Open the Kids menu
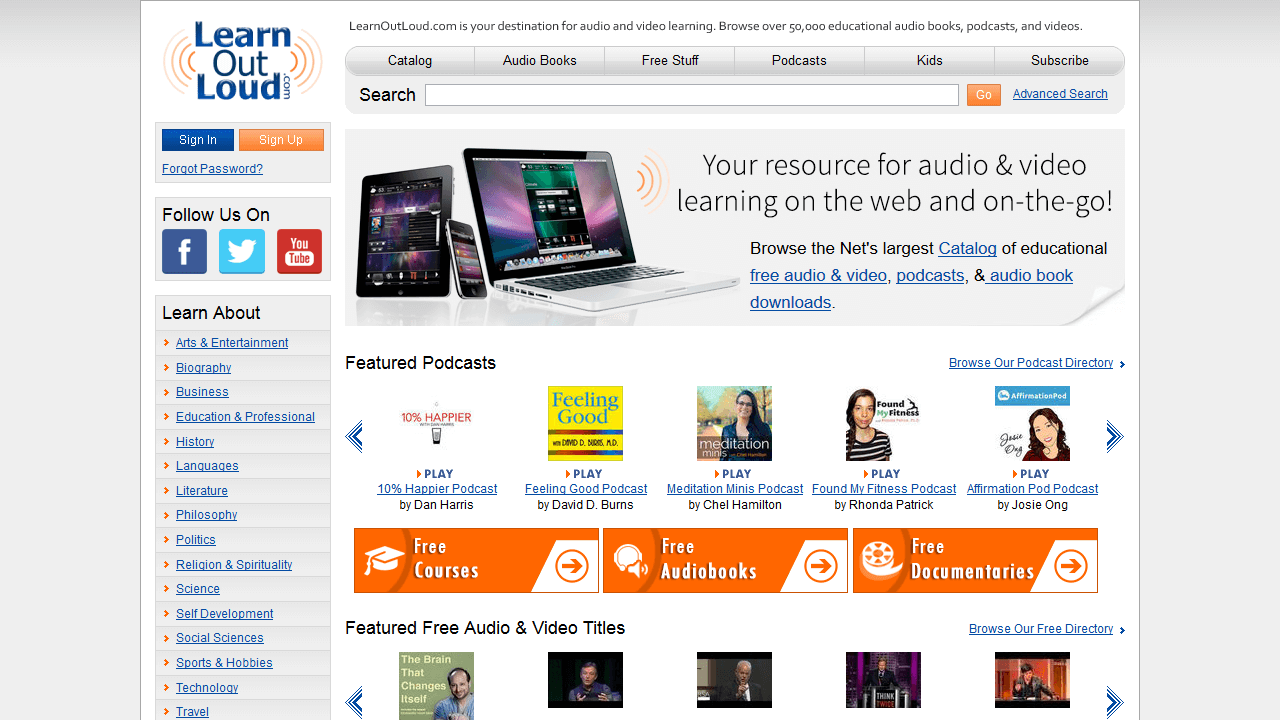 [930, 61]
